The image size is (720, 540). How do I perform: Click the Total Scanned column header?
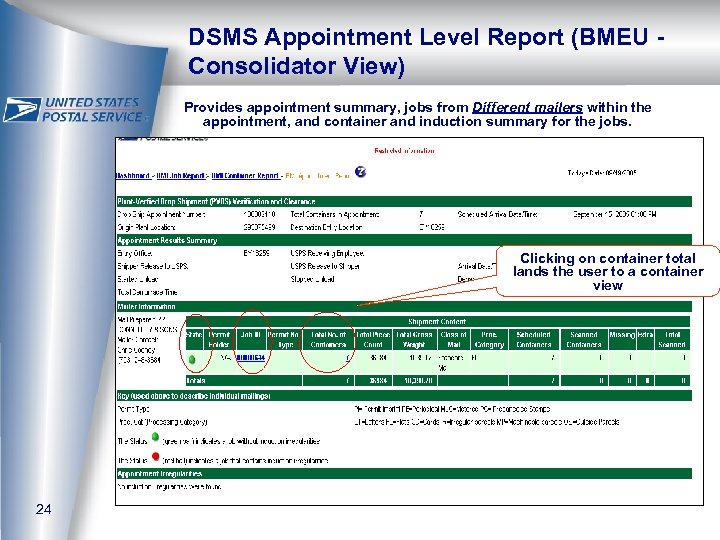(672, 339)
